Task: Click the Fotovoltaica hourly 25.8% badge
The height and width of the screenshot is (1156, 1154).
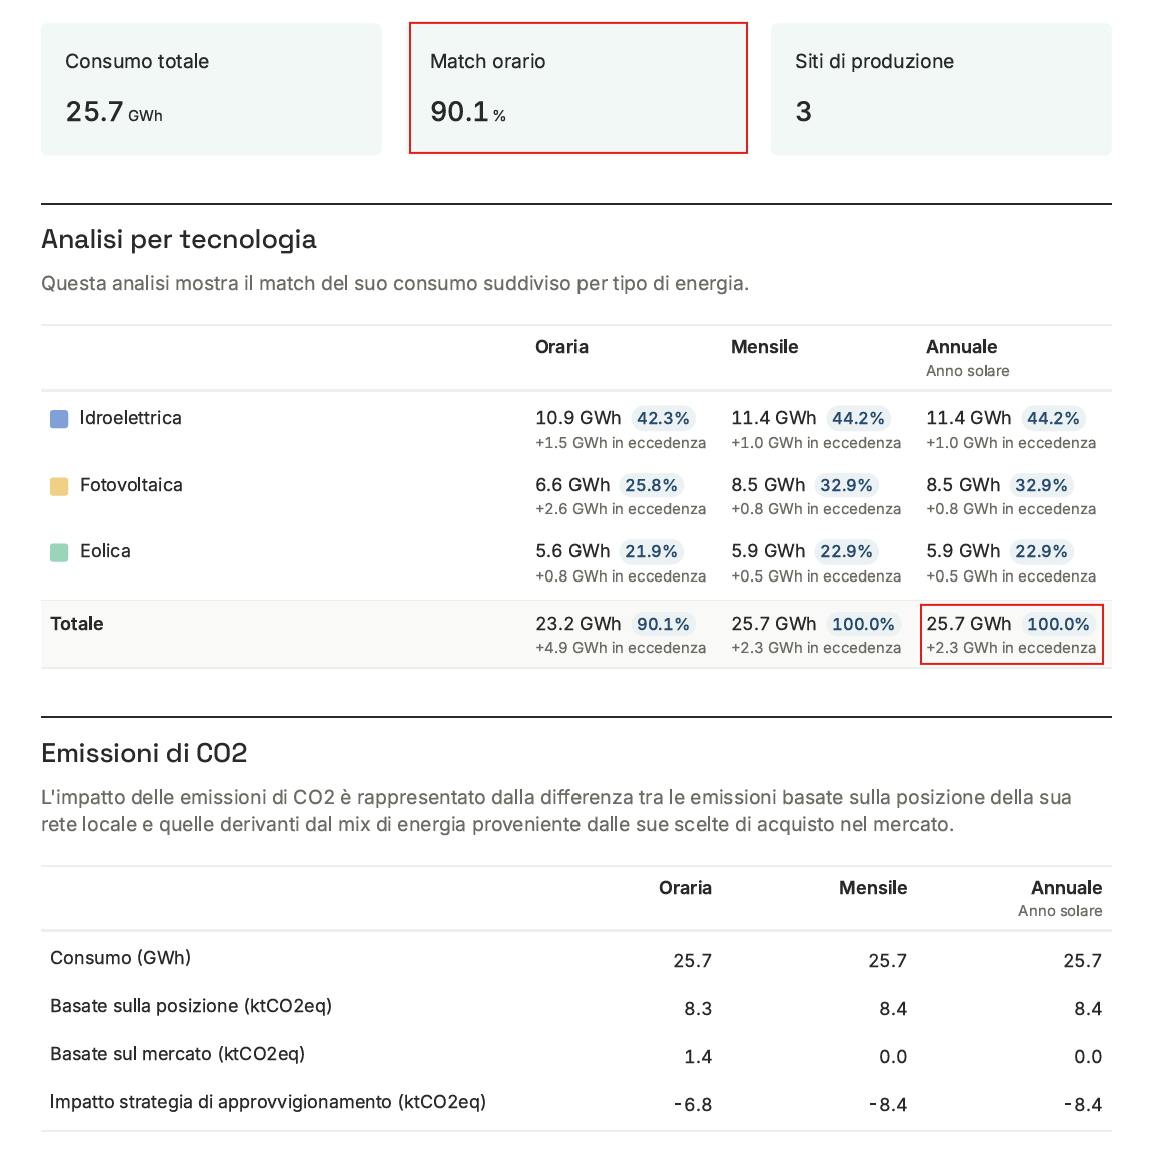Action: 651,485
